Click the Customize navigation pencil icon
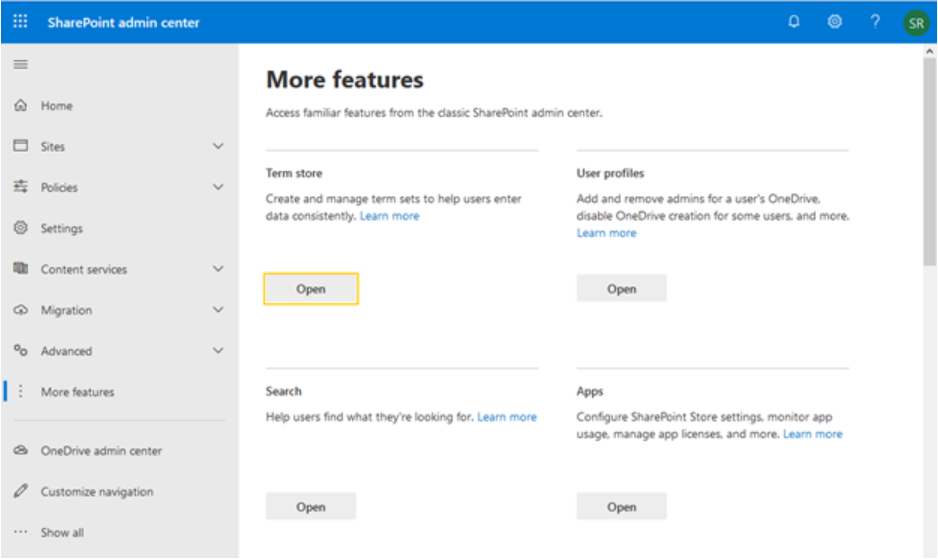This screenshot has width=938, height=559. (20, 492)
